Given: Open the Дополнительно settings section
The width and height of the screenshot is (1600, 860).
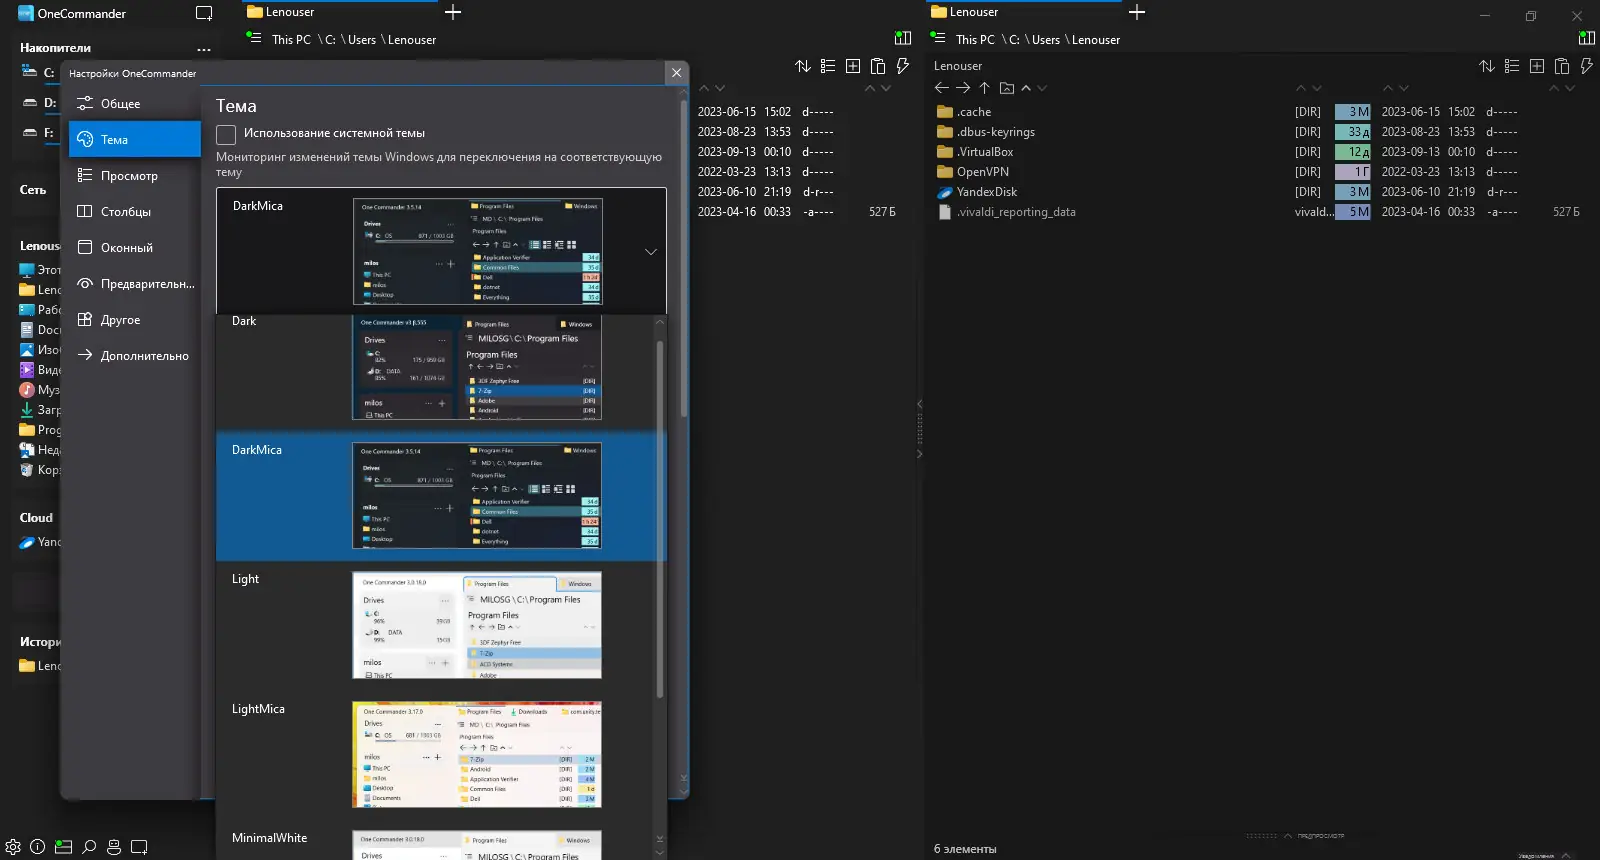Looking at the screenshot, I should coord(135,356).
